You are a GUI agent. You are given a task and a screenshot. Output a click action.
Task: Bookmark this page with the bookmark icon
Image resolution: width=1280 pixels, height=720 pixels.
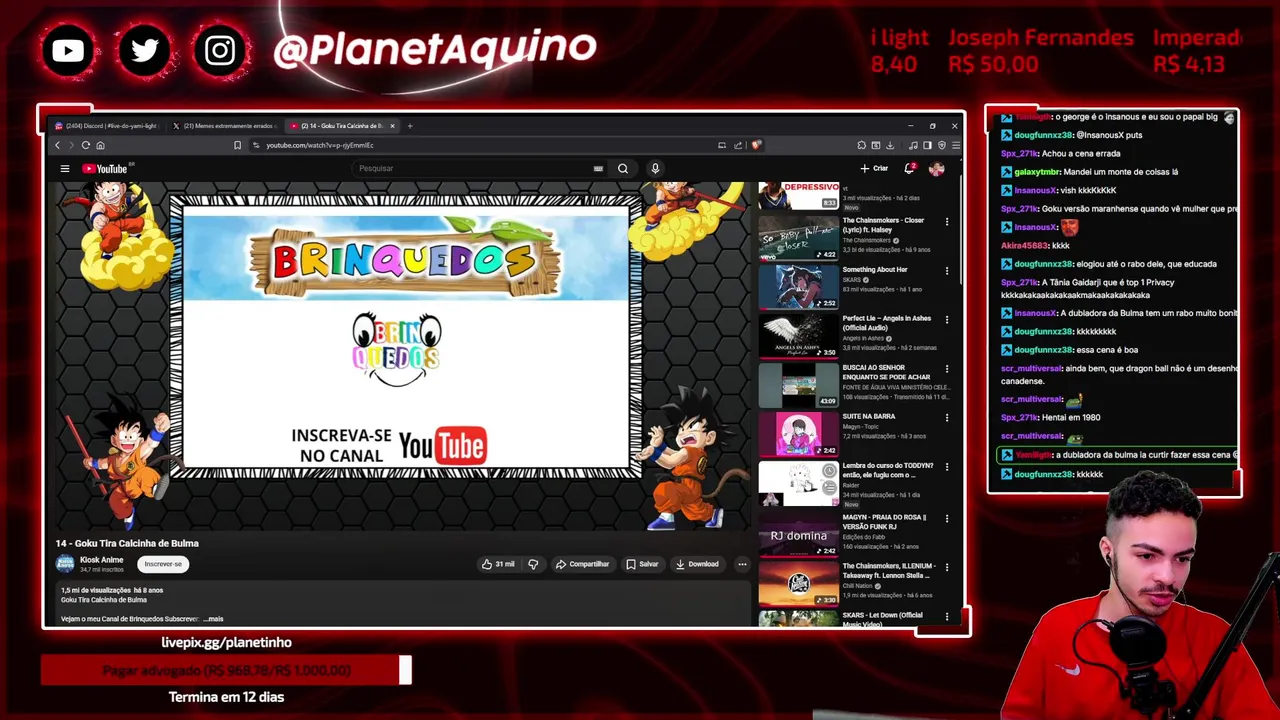pyautogui.click(x=237, y=145)
